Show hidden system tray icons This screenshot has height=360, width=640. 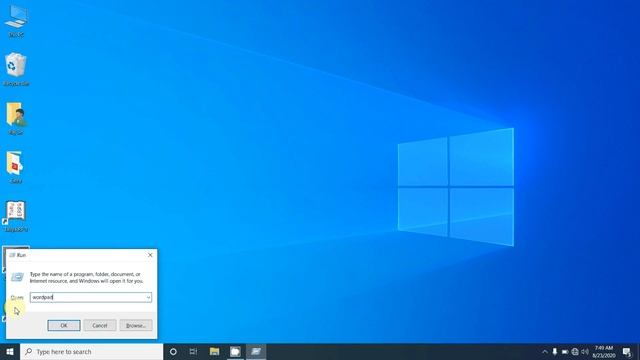coord(545,351)
